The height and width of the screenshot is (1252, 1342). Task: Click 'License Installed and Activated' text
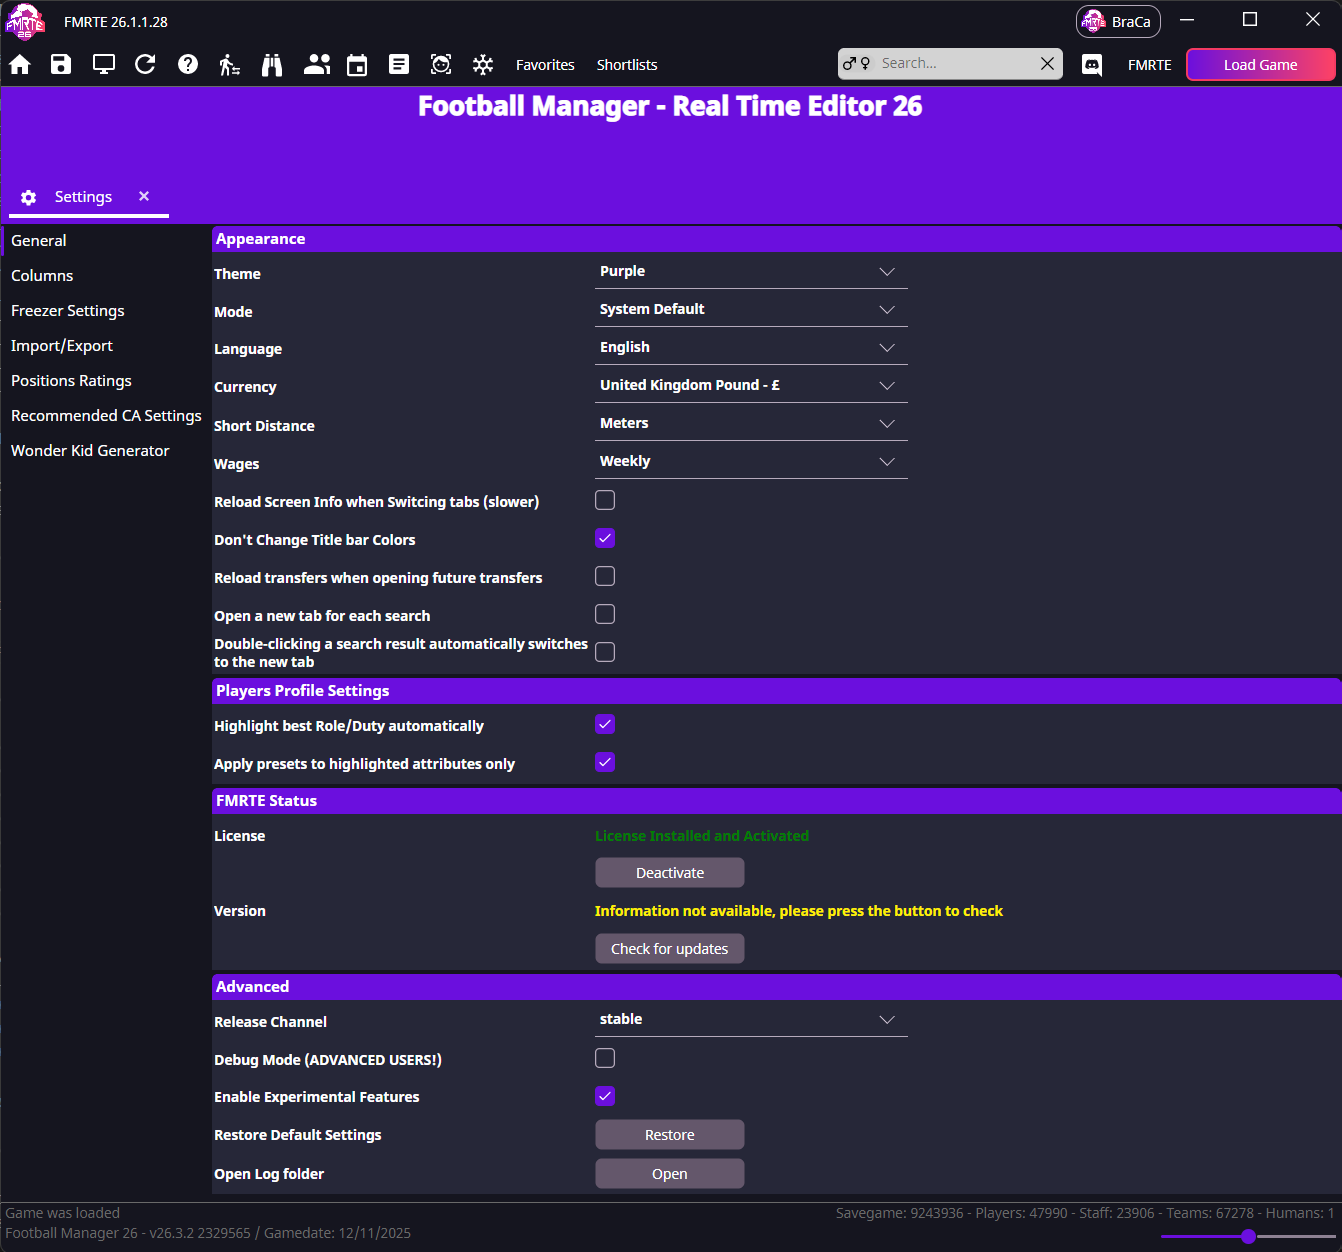702,836
